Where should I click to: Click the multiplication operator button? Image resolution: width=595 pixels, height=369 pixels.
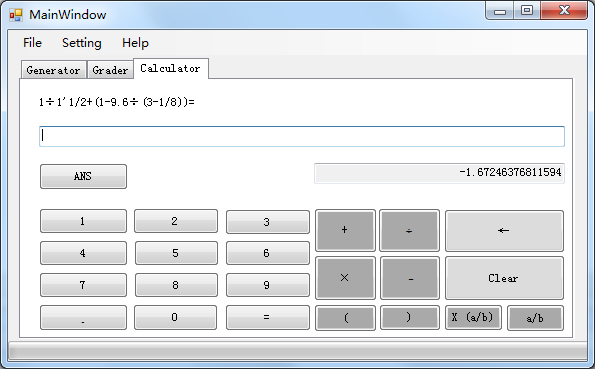coord(345,278)
